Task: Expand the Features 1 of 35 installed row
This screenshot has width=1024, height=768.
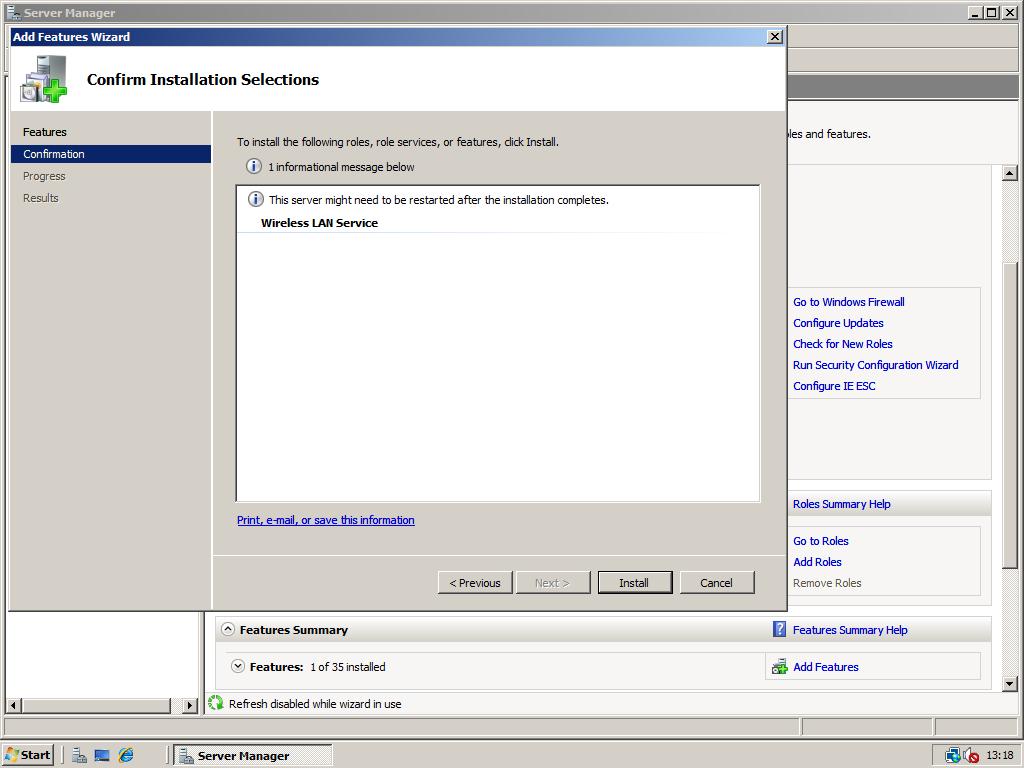Action: point(238,666)
